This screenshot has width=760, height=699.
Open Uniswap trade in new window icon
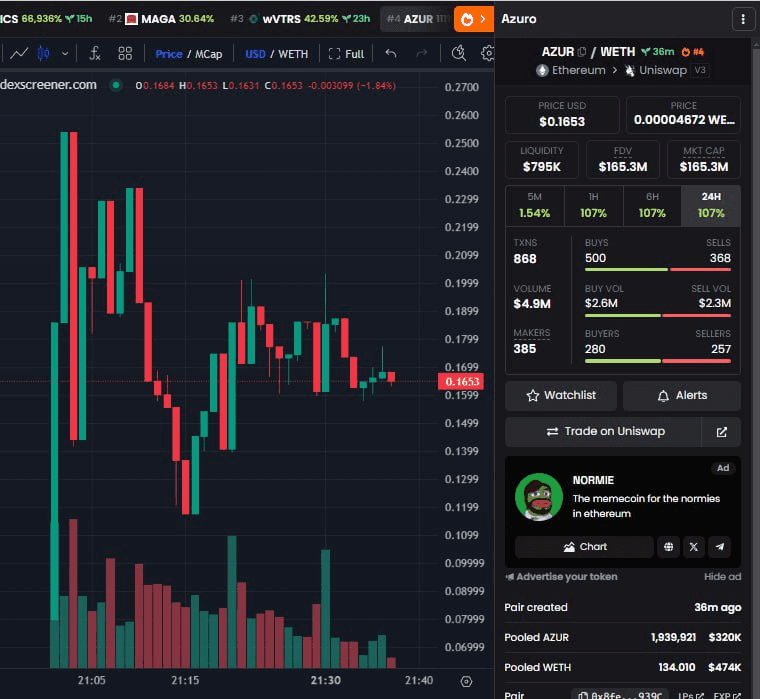click(721, 431)
